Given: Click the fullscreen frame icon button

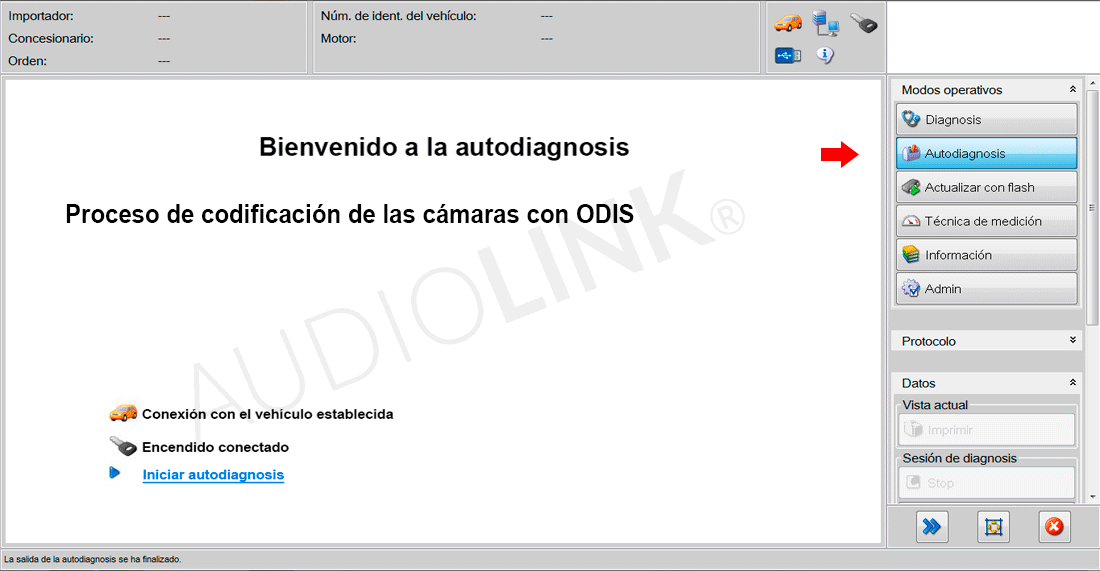Looking at the screenshot, I should tap(993, 526).
